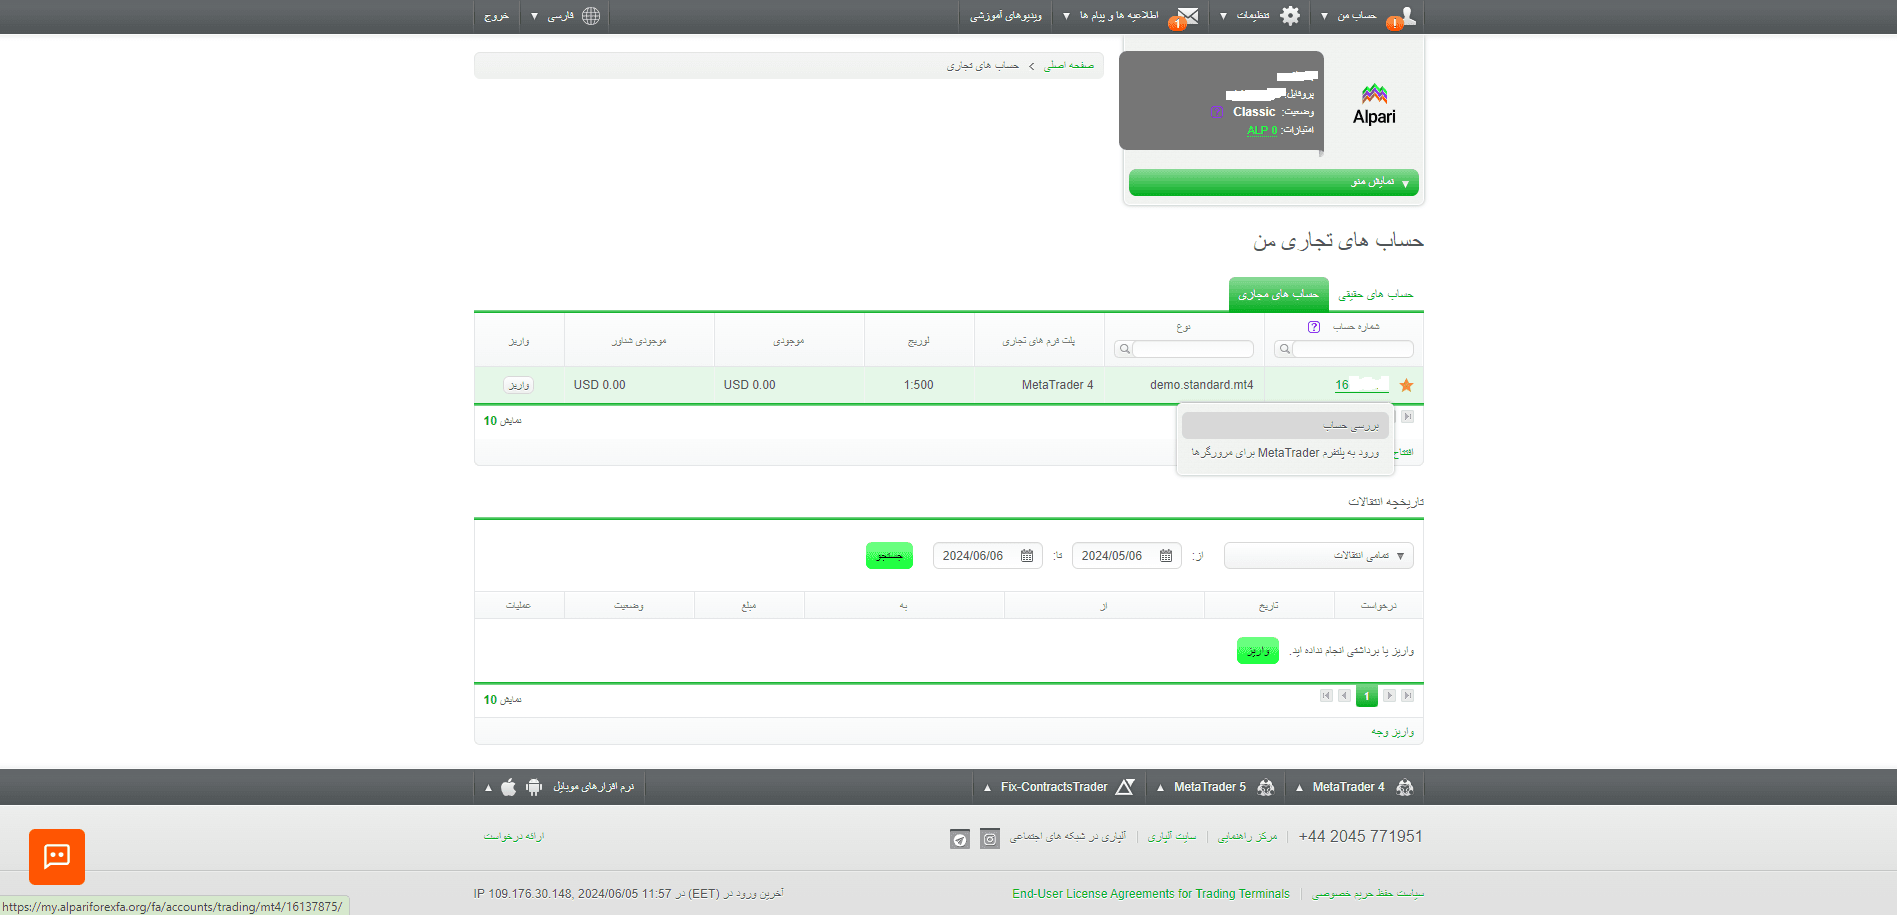Click the home page breadcrumb link
1897x915 pixels.
coord(1069,66)
